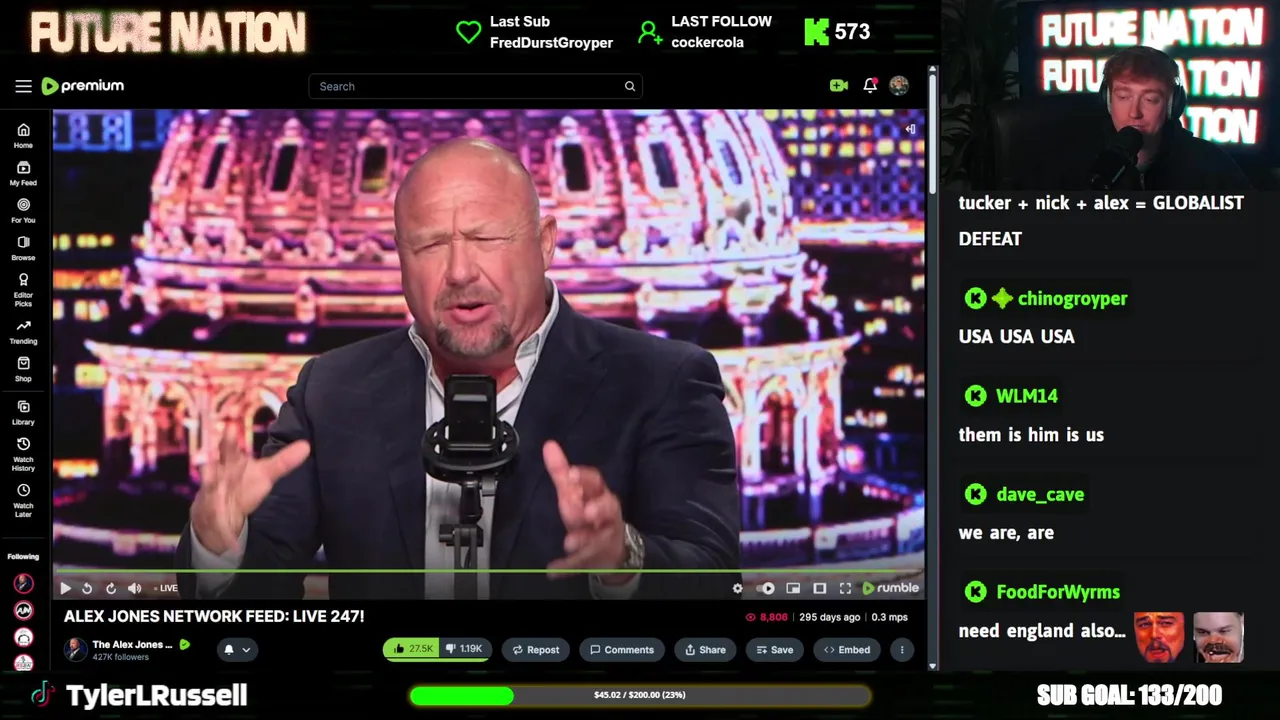The image size is (1280, 720).
Task: Open My Feed in the sidebar
Action: 23,174
